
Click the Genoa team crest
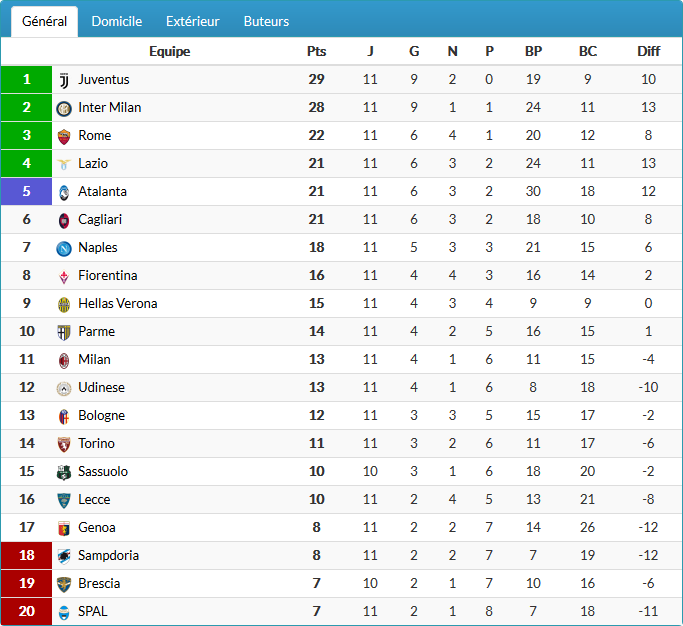(64, 528)
